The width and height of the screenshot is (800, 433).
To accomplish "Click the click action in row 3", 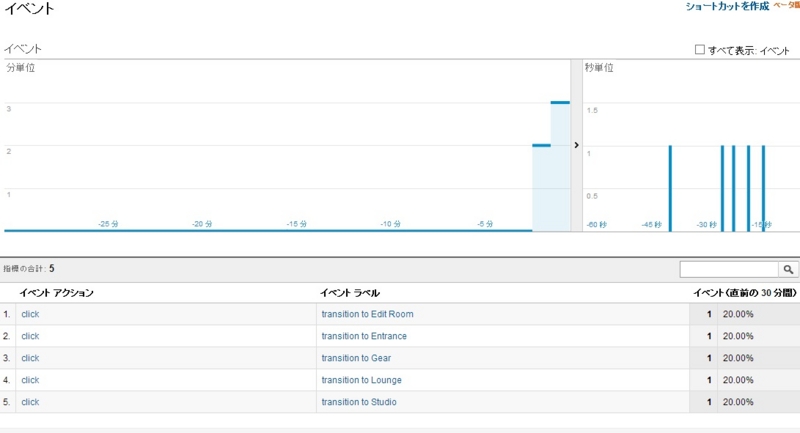I will coord(30,358).
